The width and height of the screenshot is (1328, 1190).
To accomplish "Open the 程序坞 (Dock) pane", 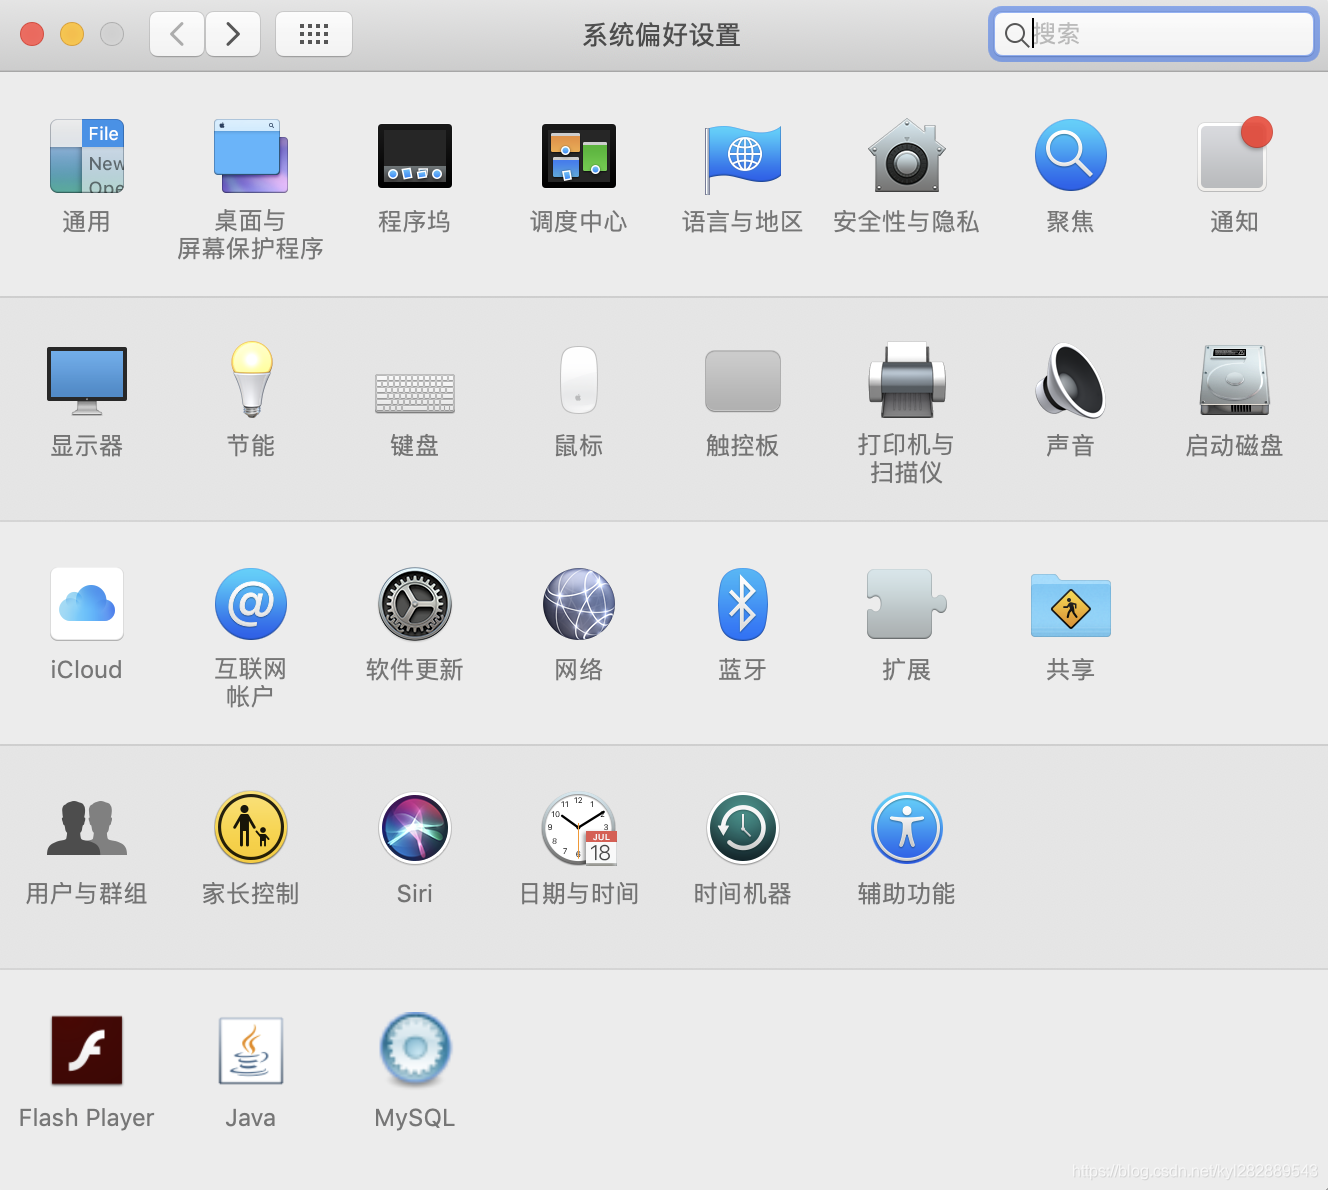I will 415,156.
